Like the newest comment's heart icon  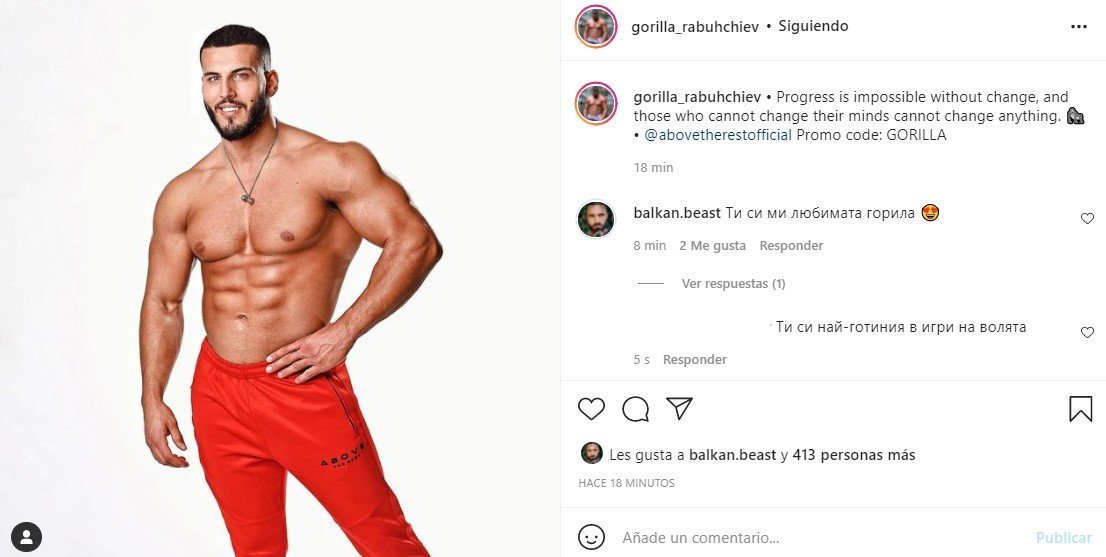pyautogui.click(x=1087, y=332)
